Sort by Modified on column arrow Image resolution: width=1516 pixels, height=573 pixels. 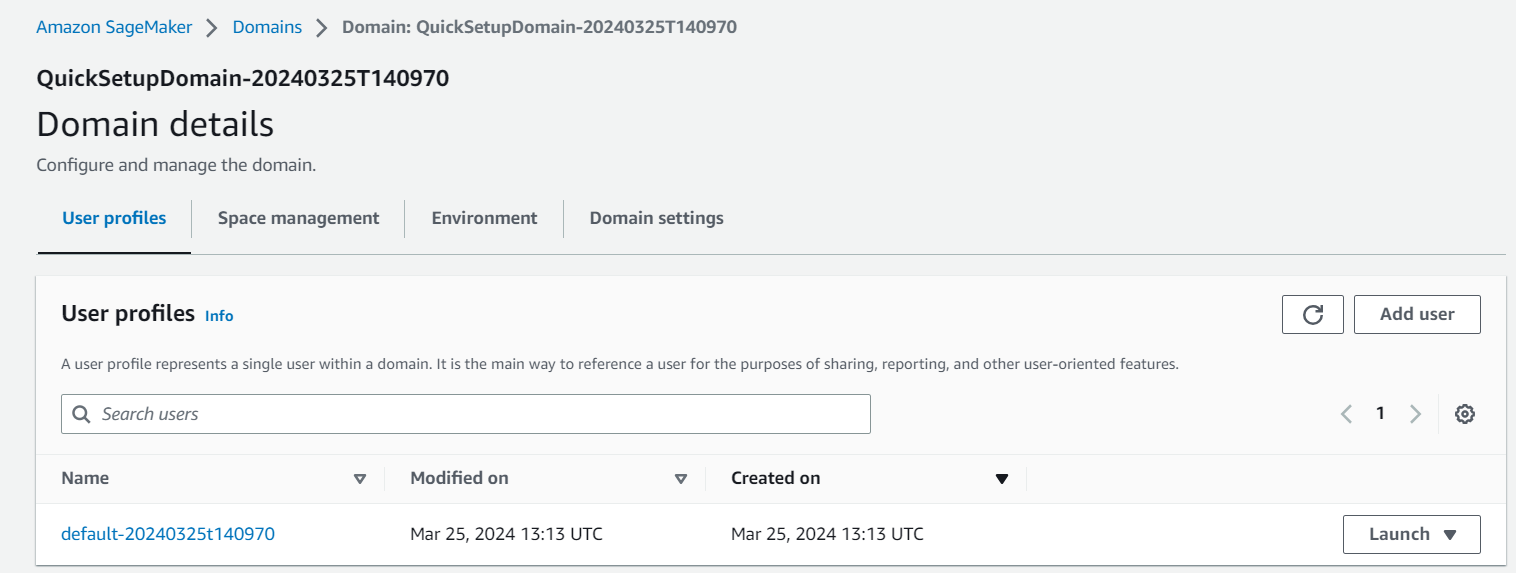tap(681, 479)
